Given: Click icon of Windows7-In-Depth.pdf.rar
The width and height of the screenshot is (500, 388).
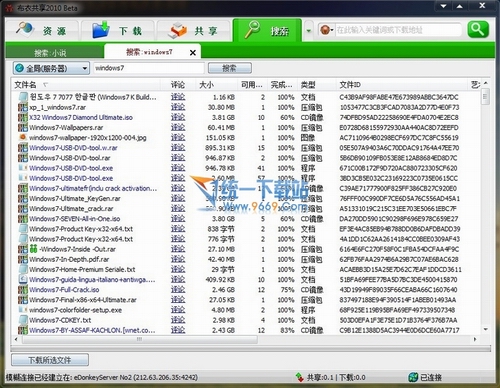Looking at the screenshot, I should click(x=23, y=259).
